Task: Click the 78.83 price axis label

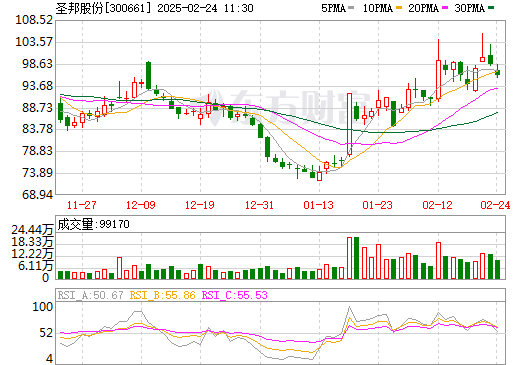Action: pyautogui.click(x=37, y=151)
